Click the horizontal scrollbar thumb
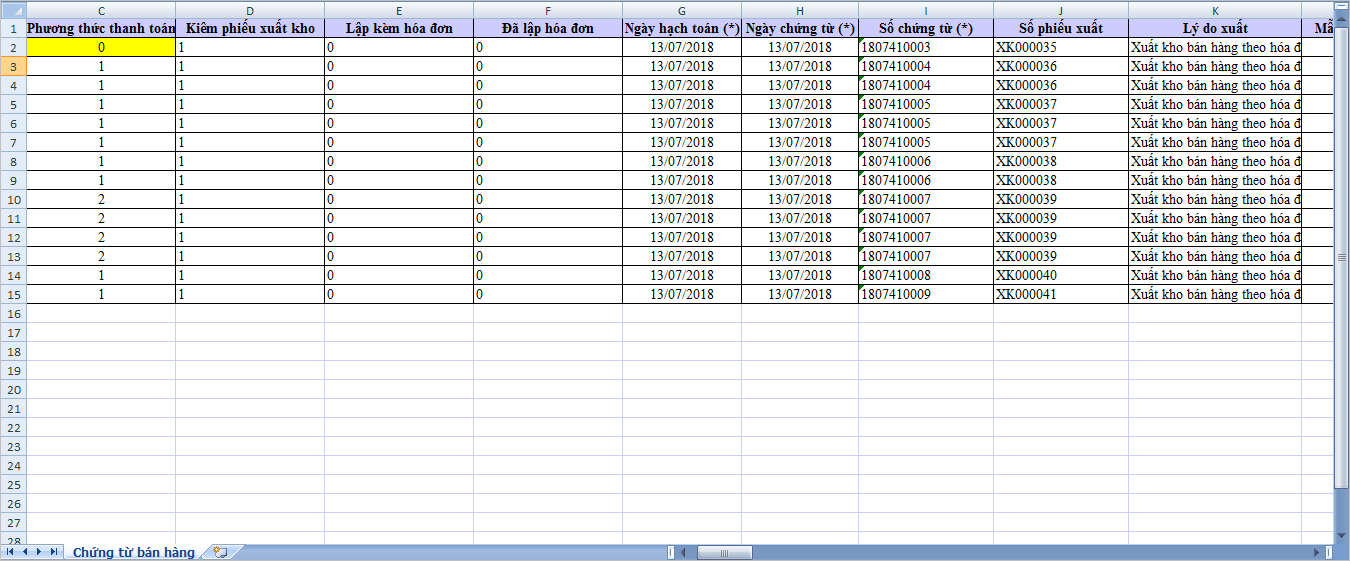 [723, 552]
